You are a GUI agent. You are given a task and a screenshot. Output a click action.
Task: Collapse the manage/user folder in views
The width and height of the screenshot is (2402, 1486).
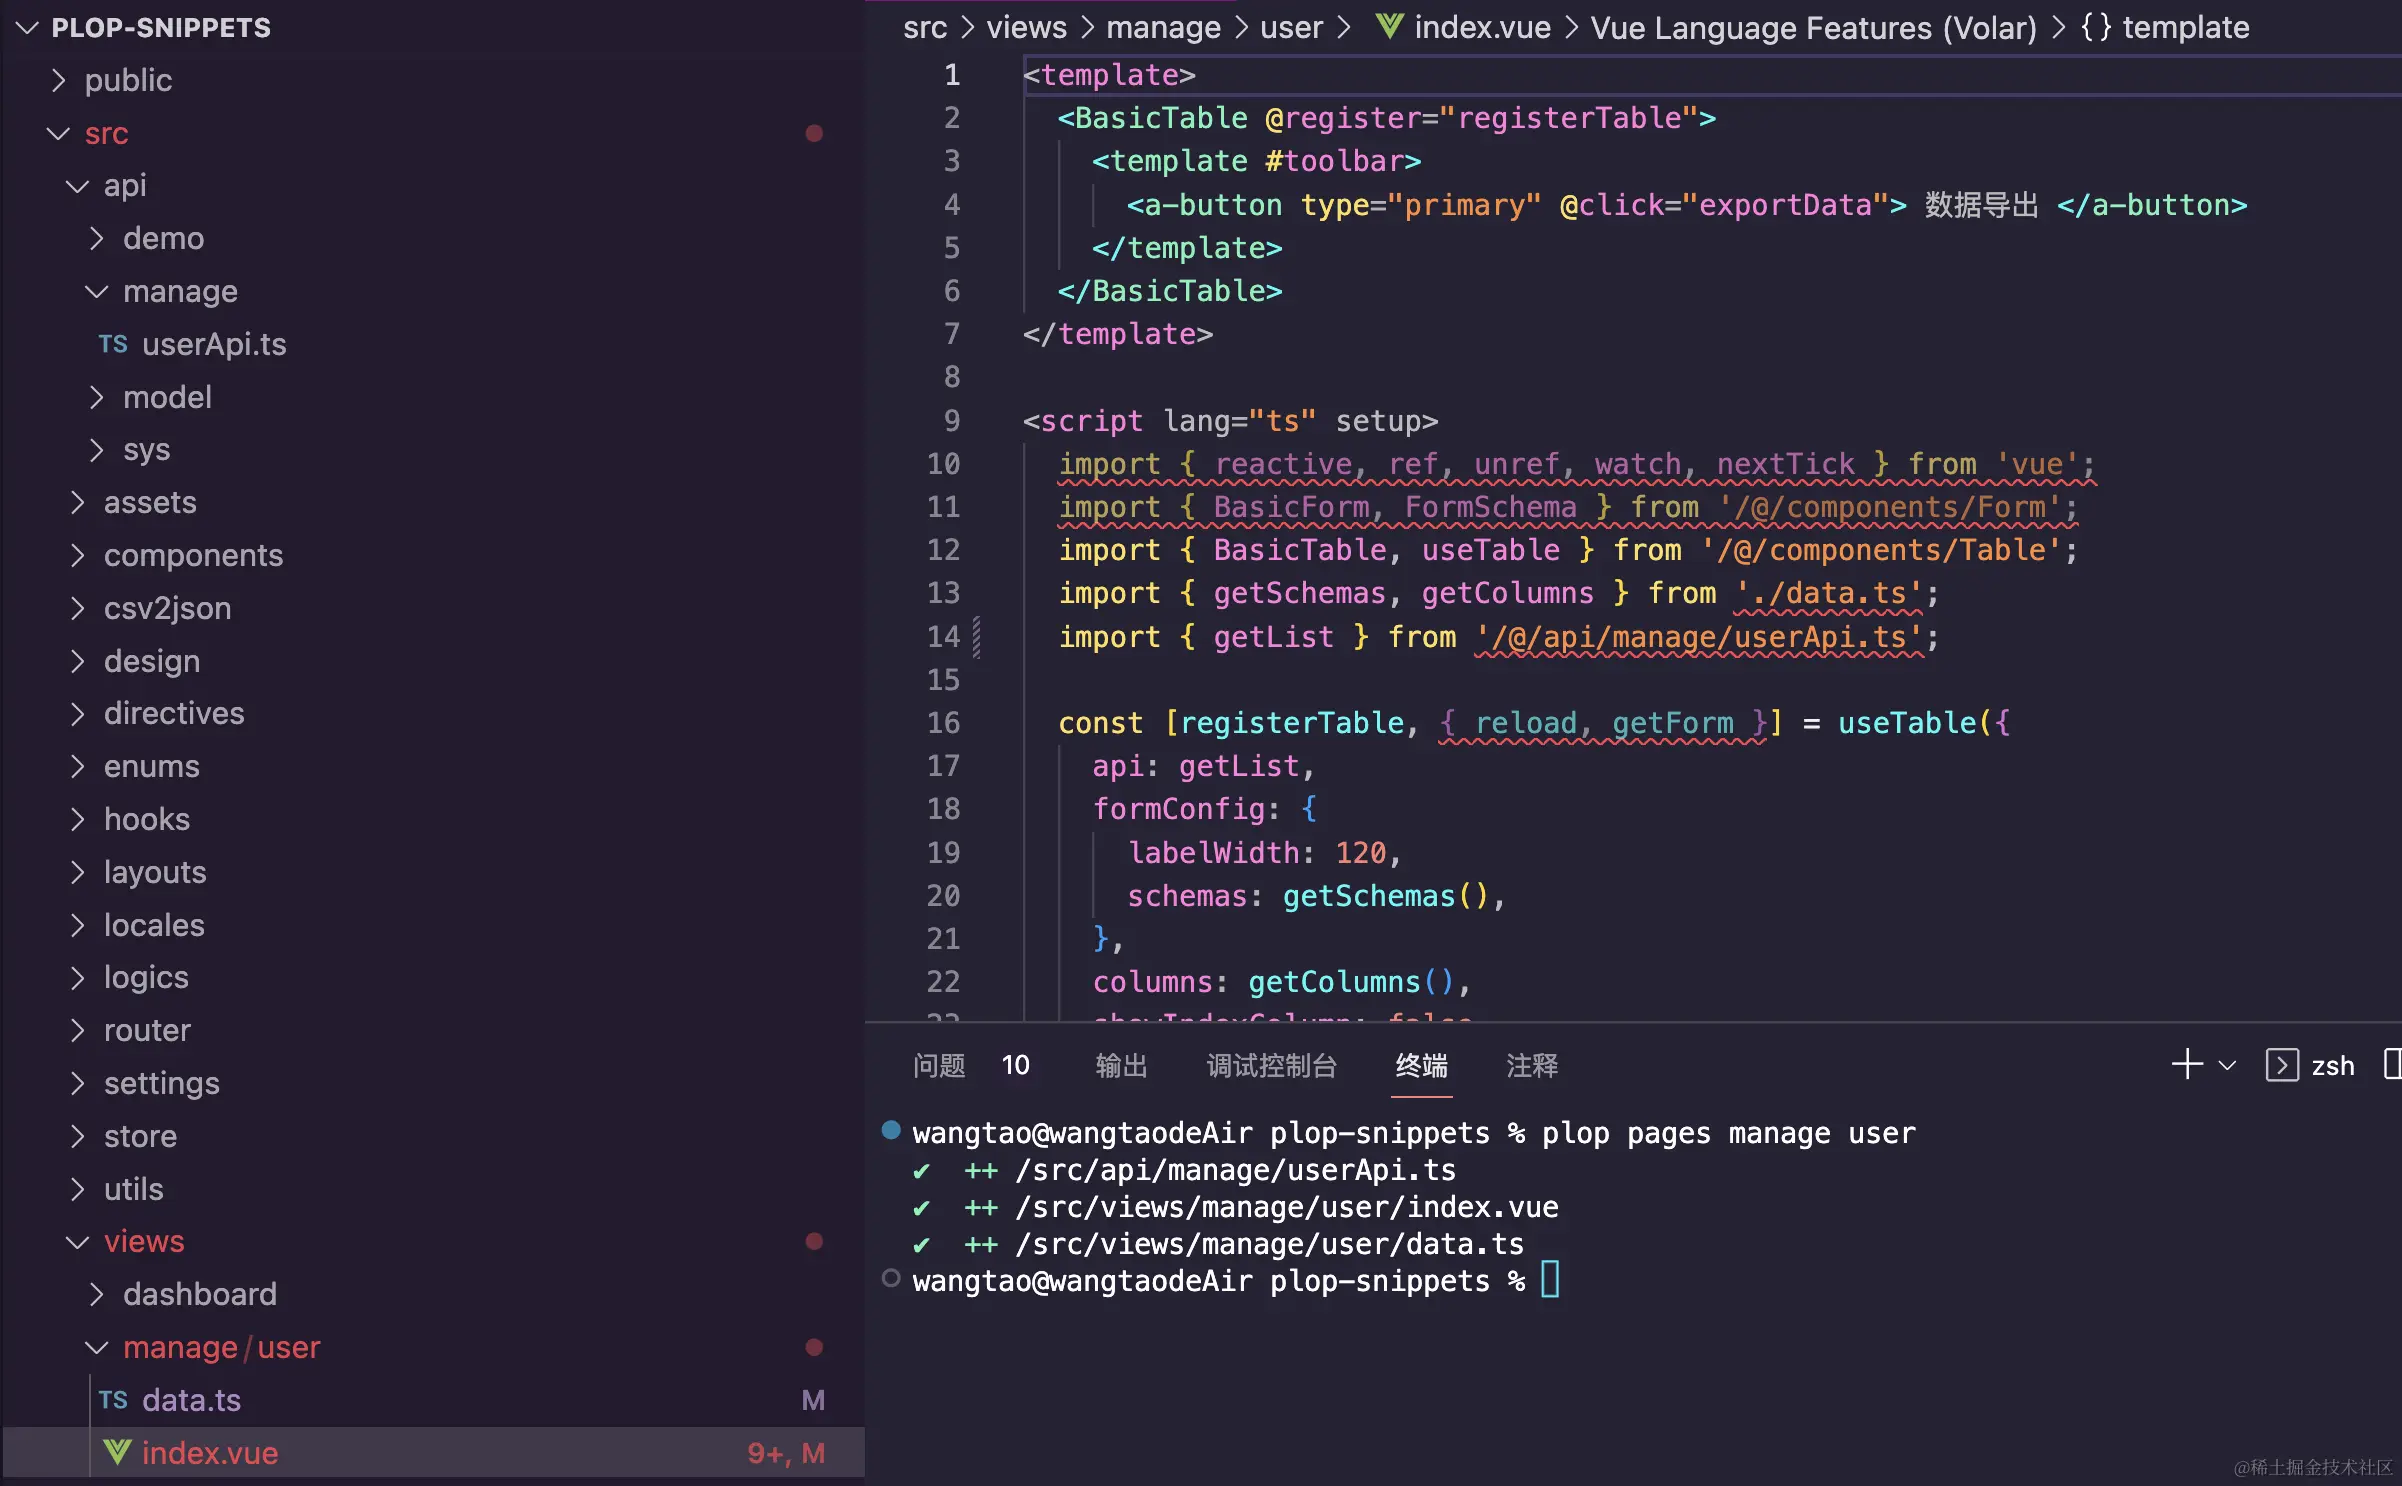tap(97, 1347)
